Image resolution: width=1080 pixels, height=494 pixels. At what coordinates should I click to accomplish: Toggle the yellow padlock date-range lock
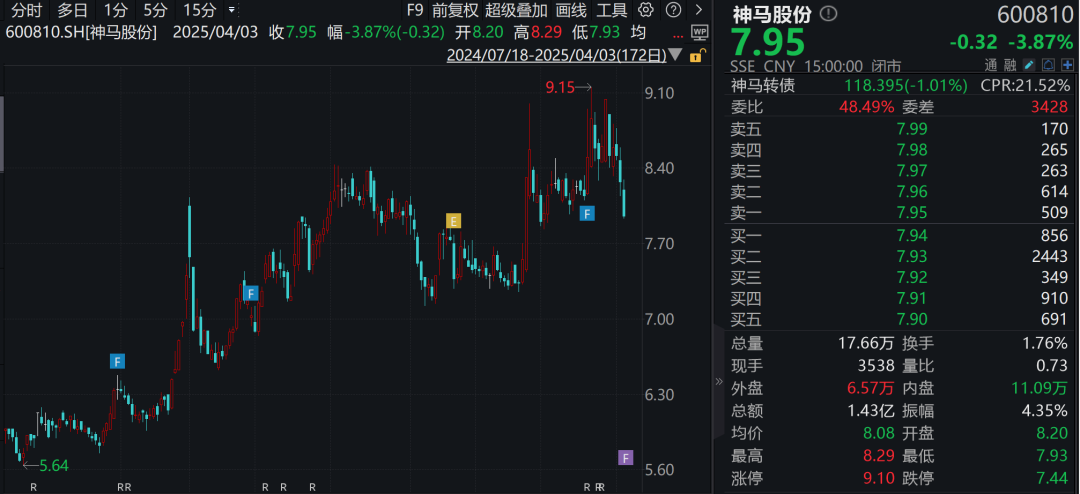pyautogui.click(x=696, y=56)
